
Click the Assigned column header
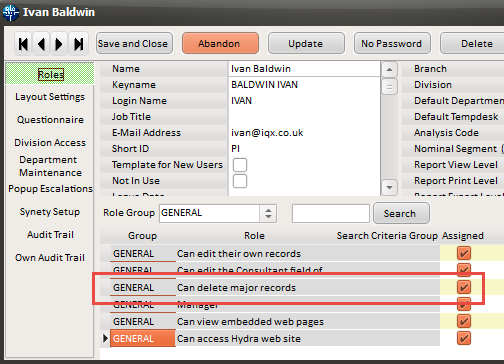coord(463,236)
